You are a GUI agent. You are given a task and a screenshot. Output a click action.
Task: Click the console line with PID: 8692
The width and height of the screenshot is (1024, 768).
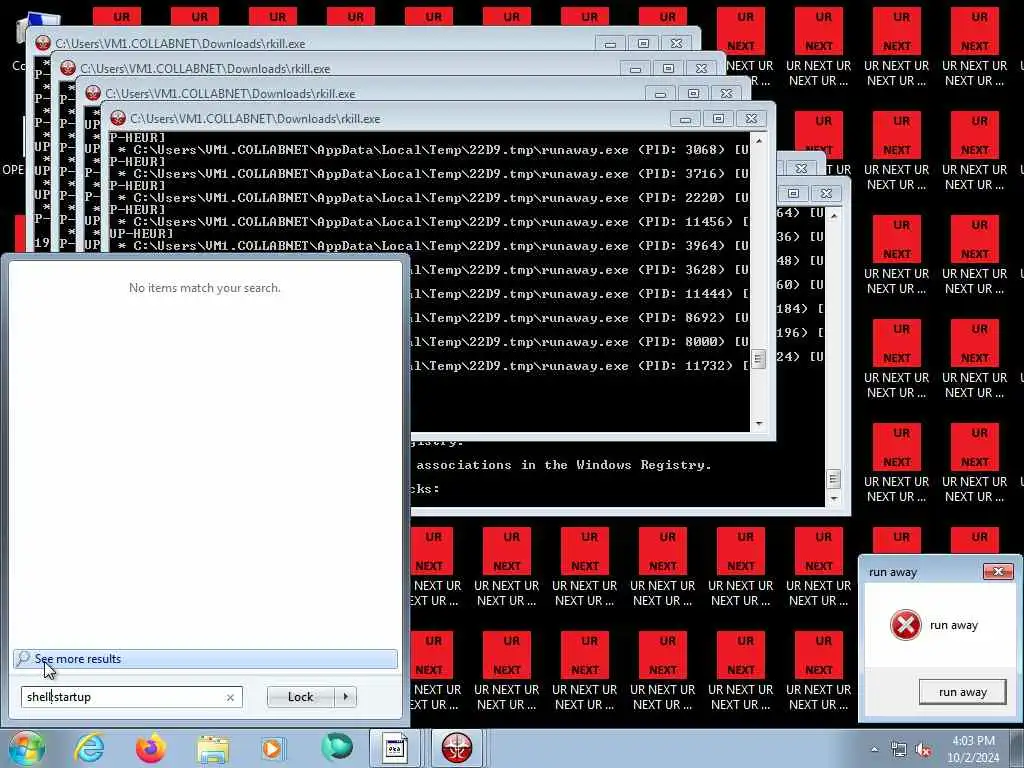[580, 318]
